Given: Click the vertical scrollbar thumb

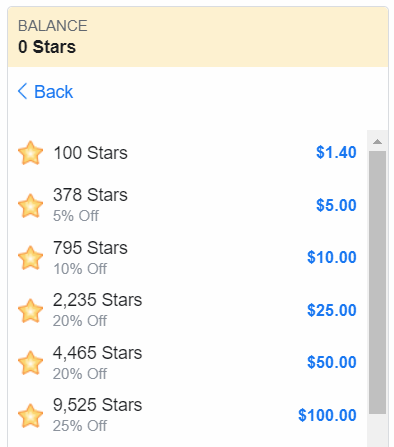Looking at the screenshot, I should click(377, 282).
